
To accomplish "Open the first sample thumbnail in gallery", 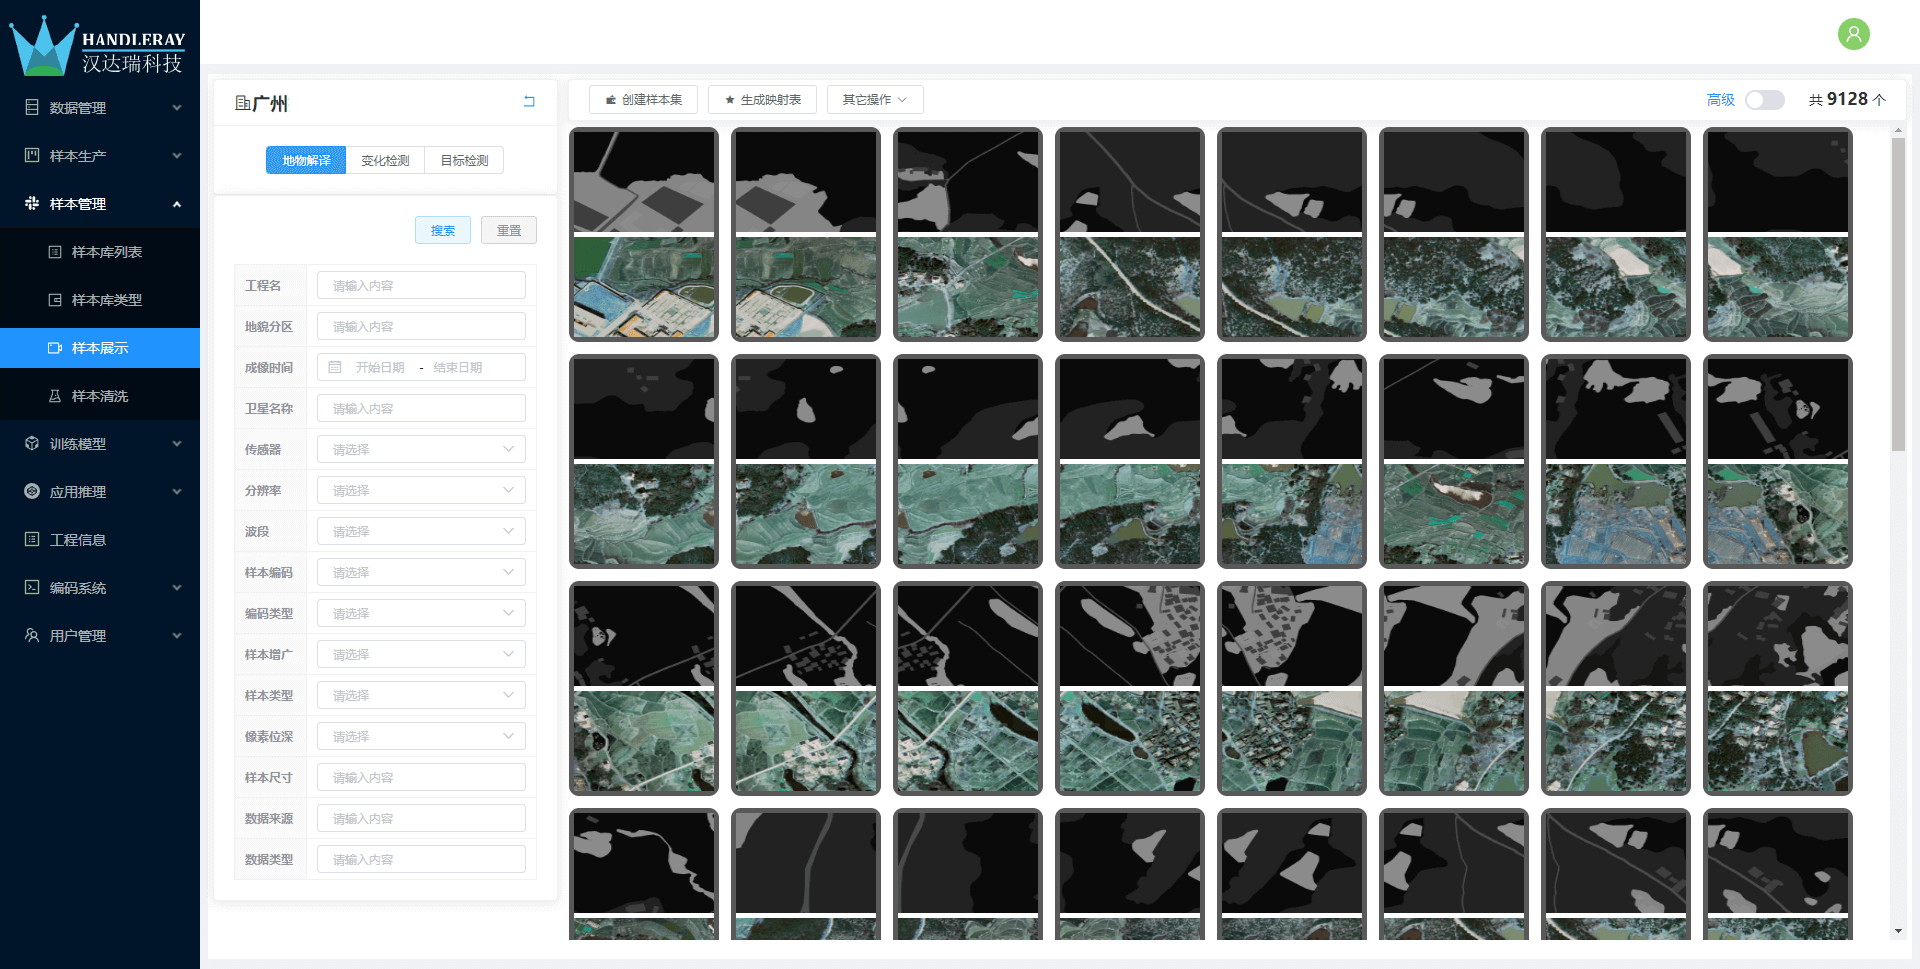I will coord(644,234).
